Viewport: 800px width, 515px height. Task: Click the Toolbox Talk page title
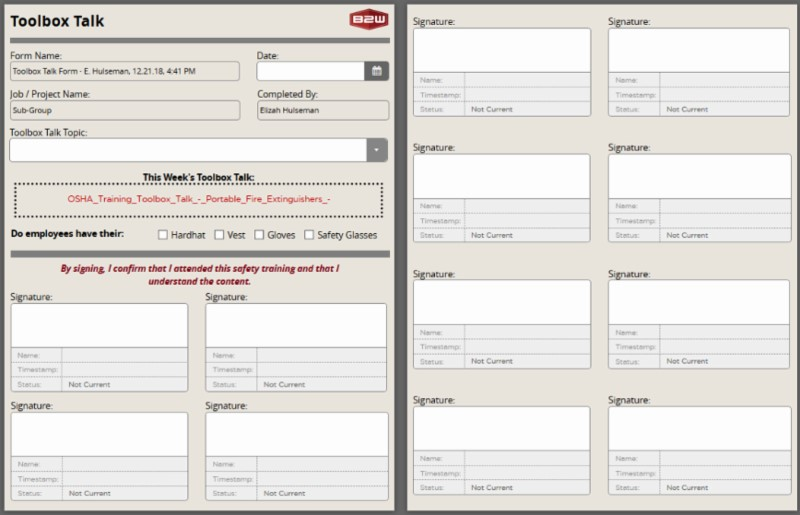point(57,21)
